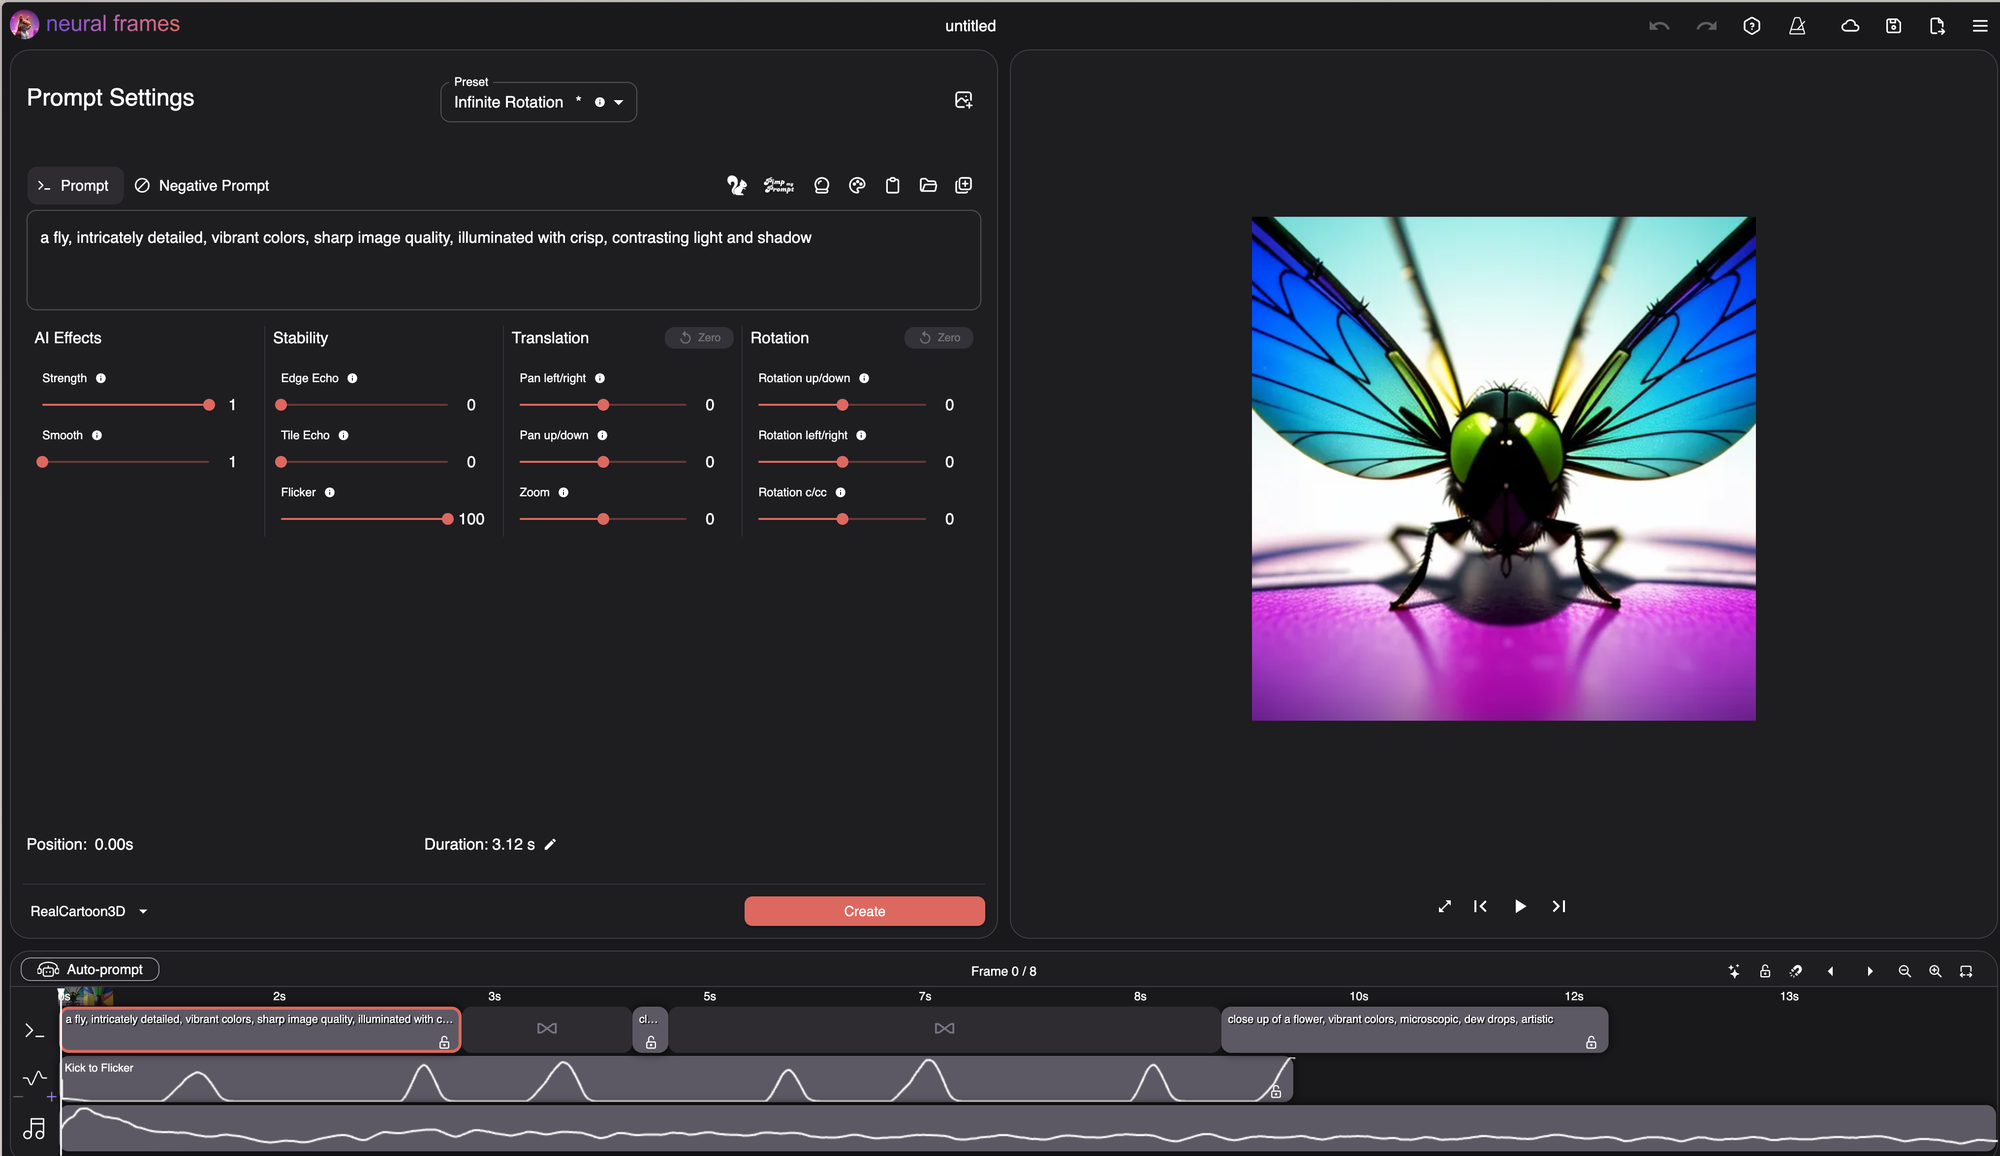
Task: Click the Auto-prompt button
Action: pyautogui.click(x=90, y=969)
